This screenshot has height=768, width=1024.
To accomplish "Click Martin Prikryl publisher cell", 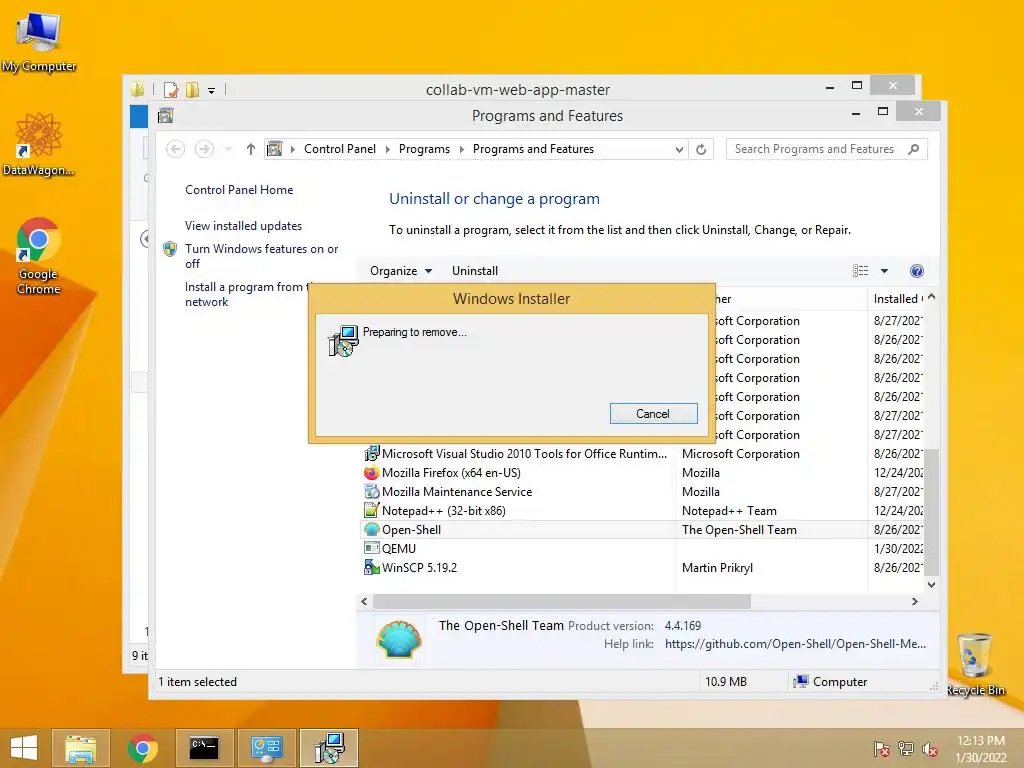I will tap(717, 568).
